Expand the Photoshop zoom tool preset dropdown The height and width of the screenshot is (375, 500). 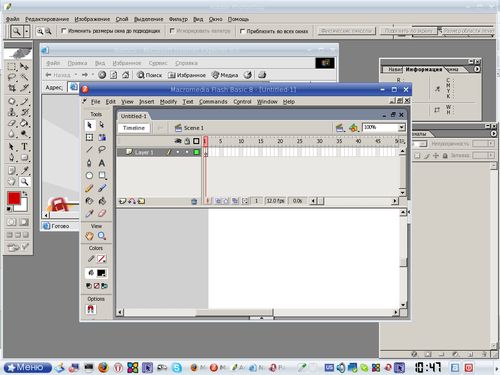26,31
